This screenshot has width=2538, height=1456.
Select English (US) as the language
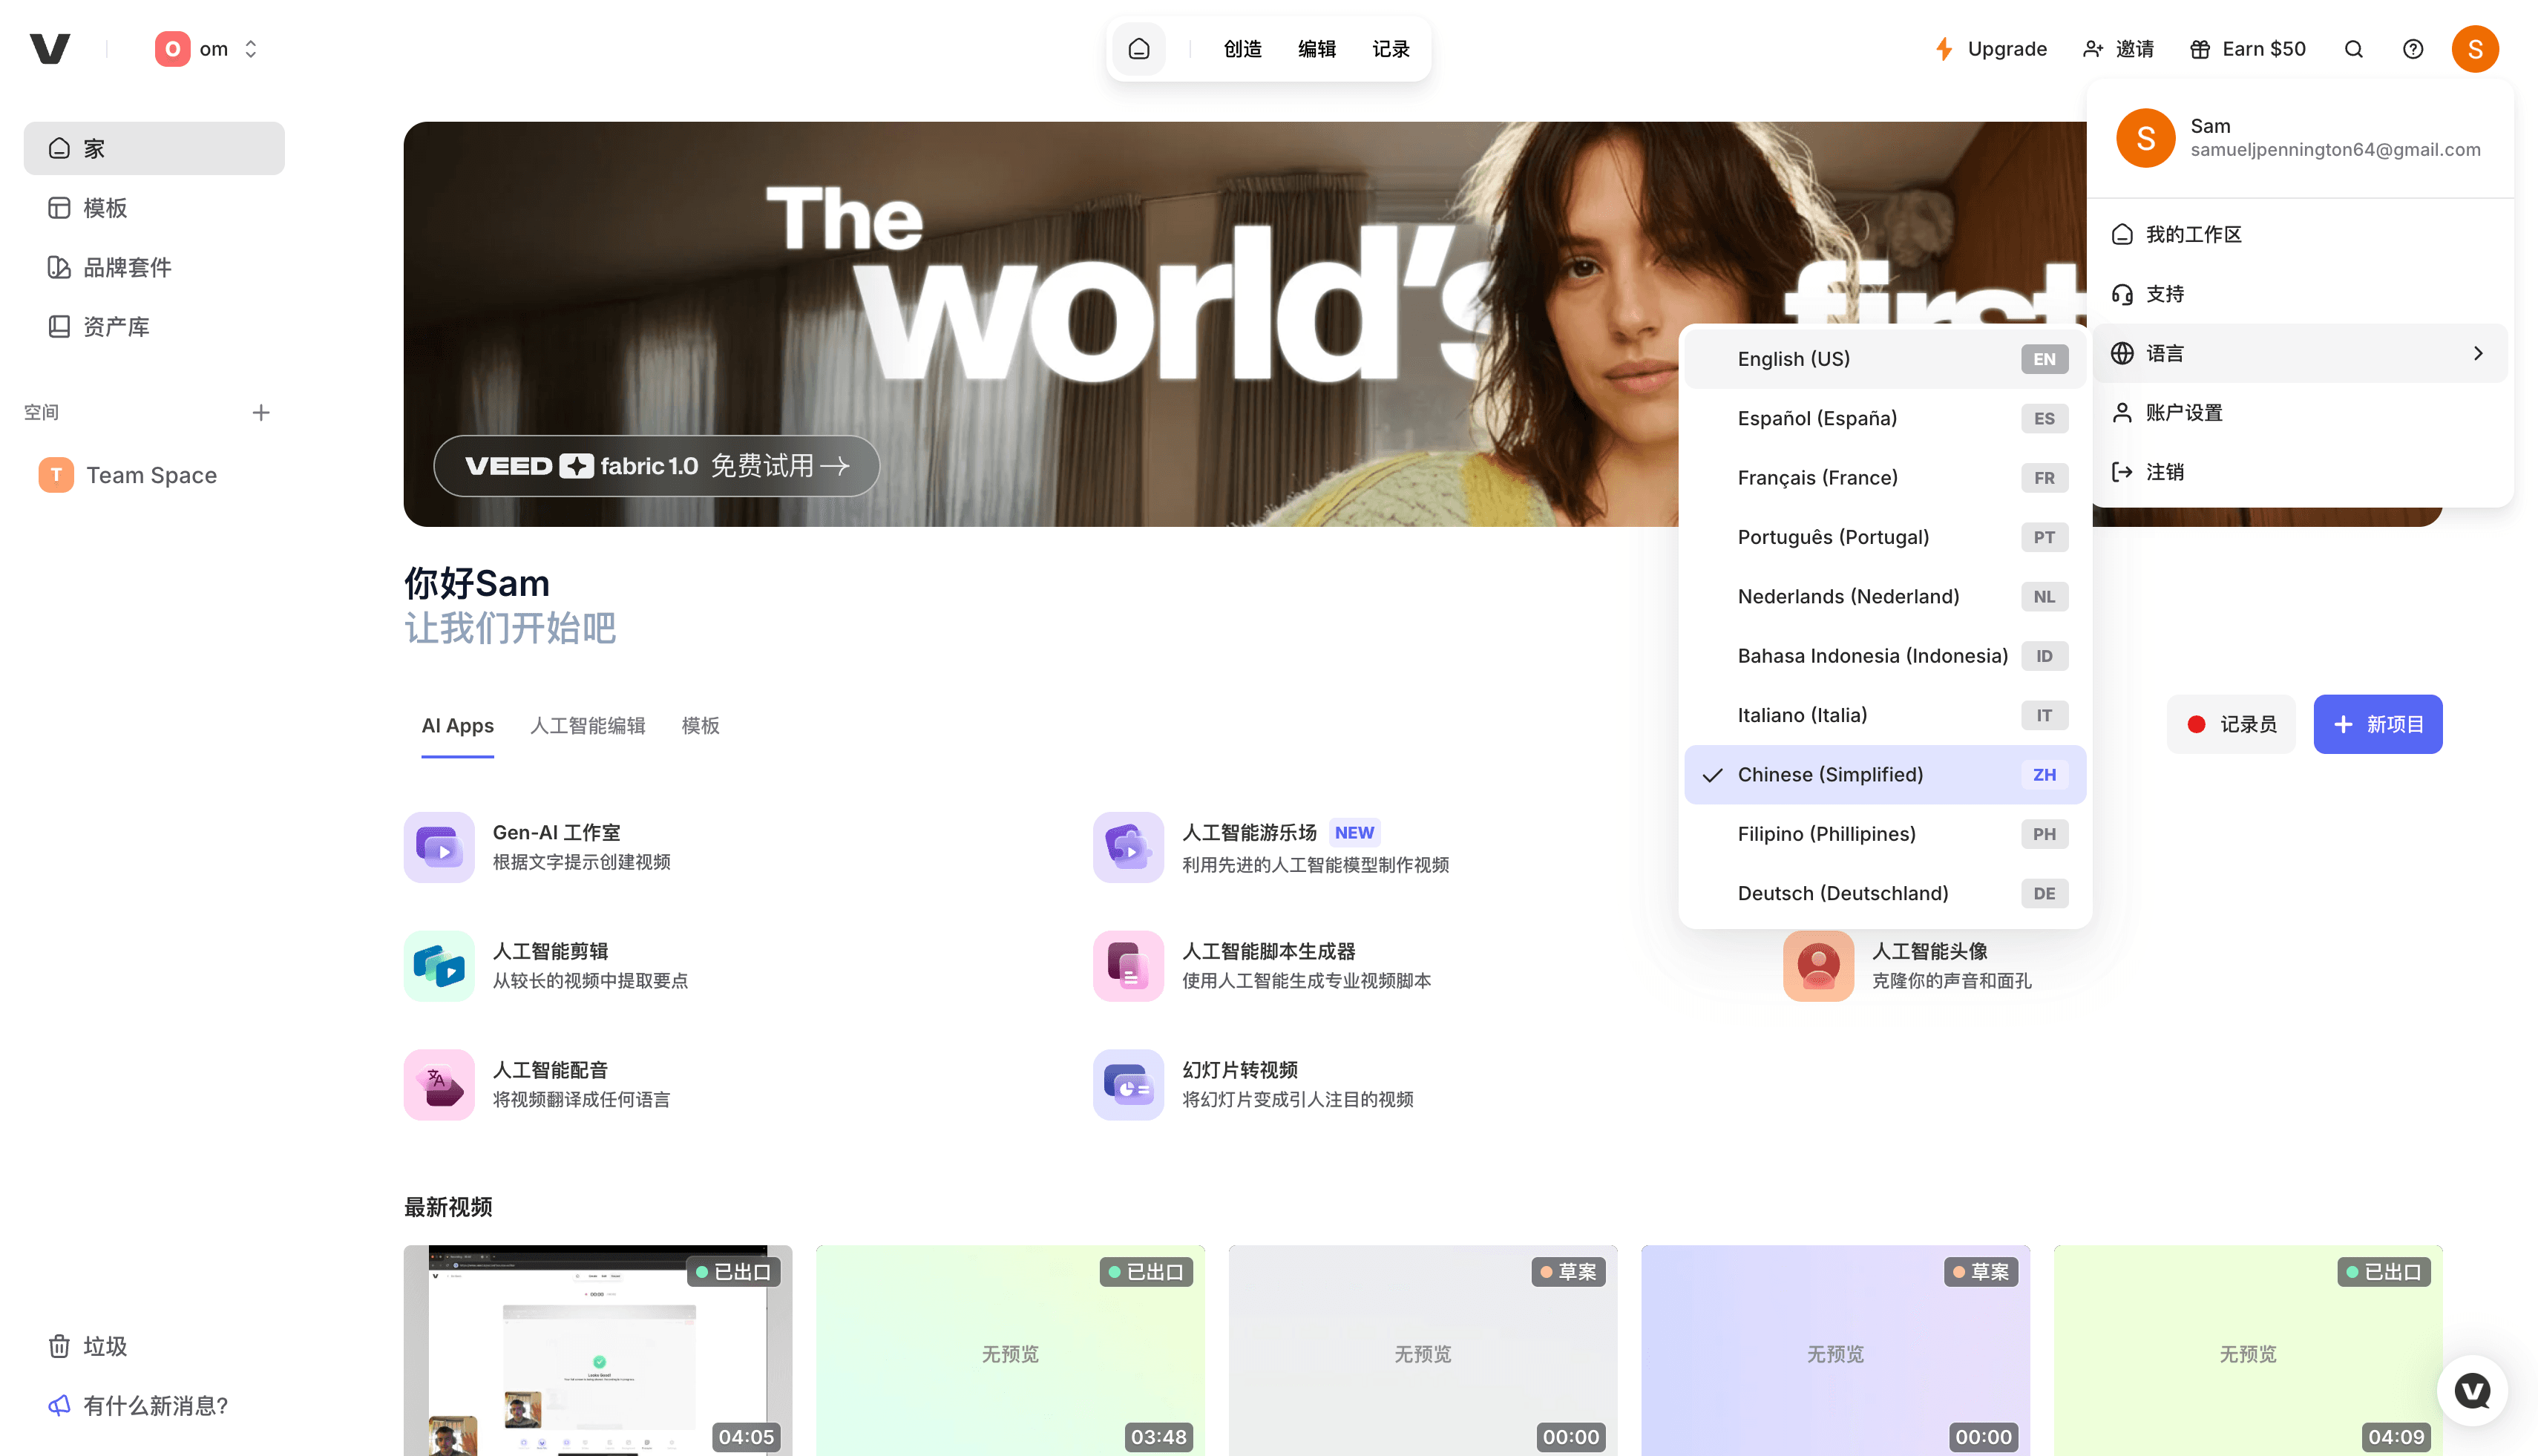(1793, 358)
